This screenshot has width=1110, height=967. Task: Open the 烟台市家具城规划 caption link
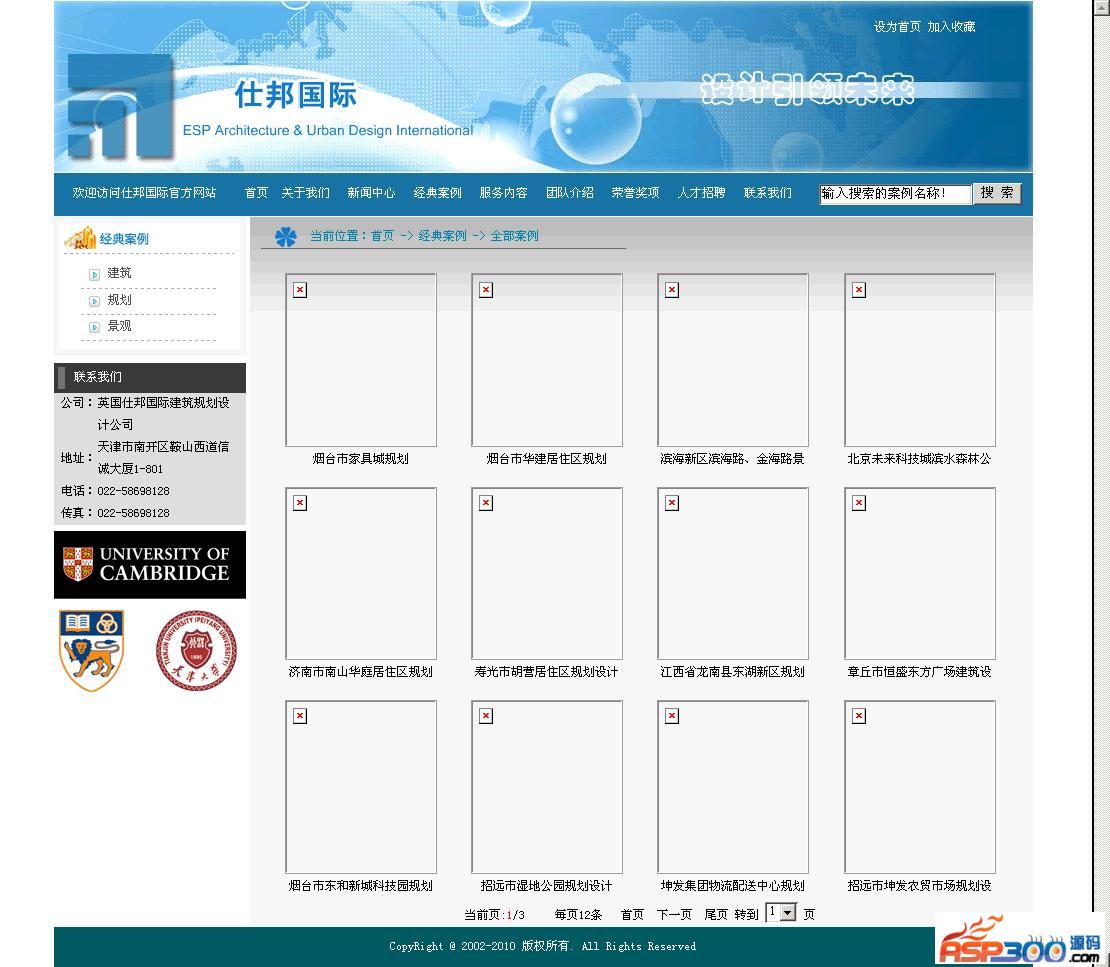(360, 459)
